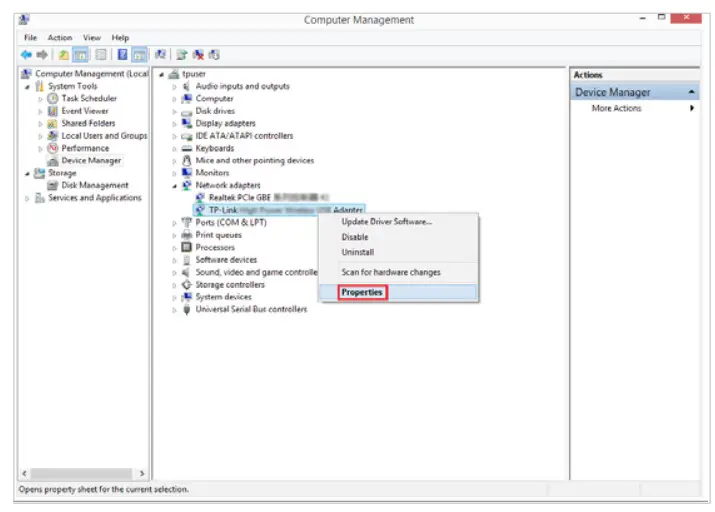Image resolution: width=715 pixels, height=512 pixels.
Task: Open the Action menu
Action: tap(60, 38)
